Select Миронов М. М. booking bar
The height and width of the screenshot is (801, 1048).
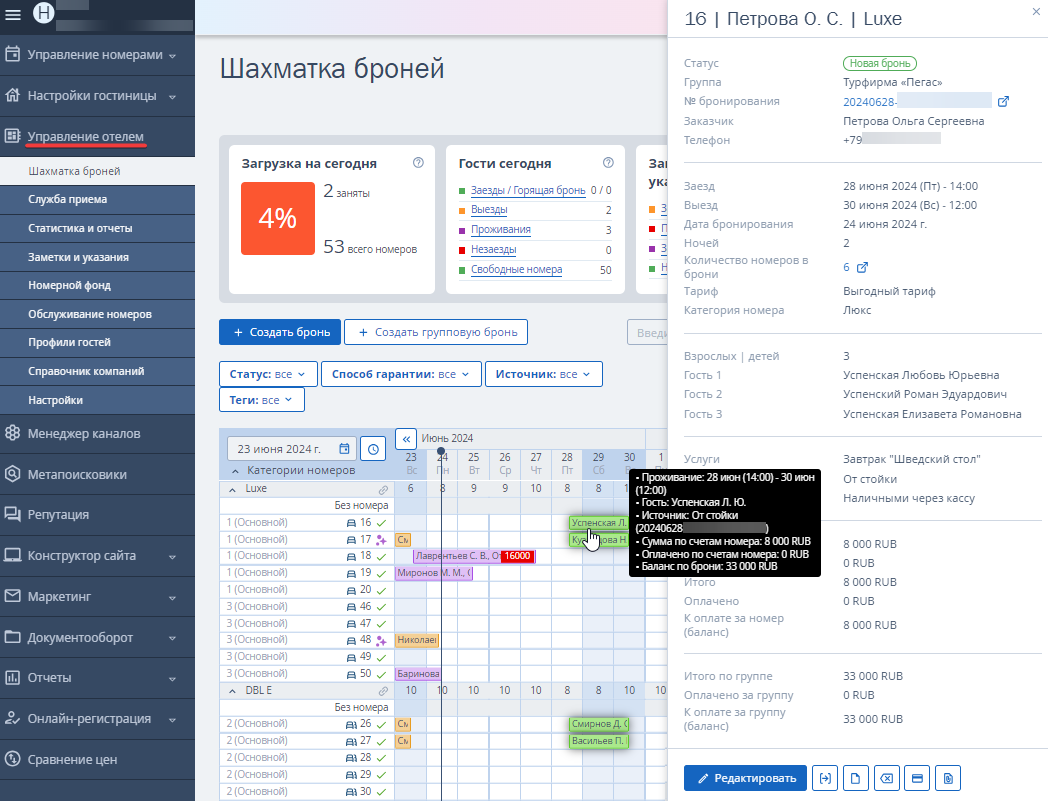[x=434, y=573]
